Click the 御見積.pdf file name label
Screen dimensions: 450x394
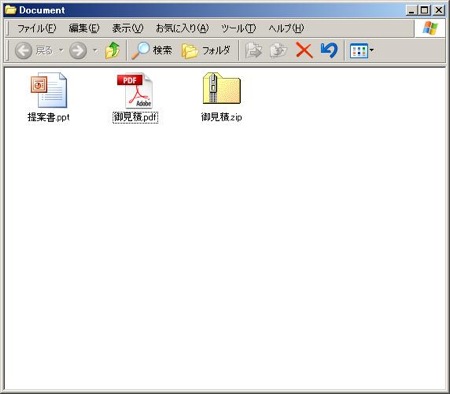point(135,117)
